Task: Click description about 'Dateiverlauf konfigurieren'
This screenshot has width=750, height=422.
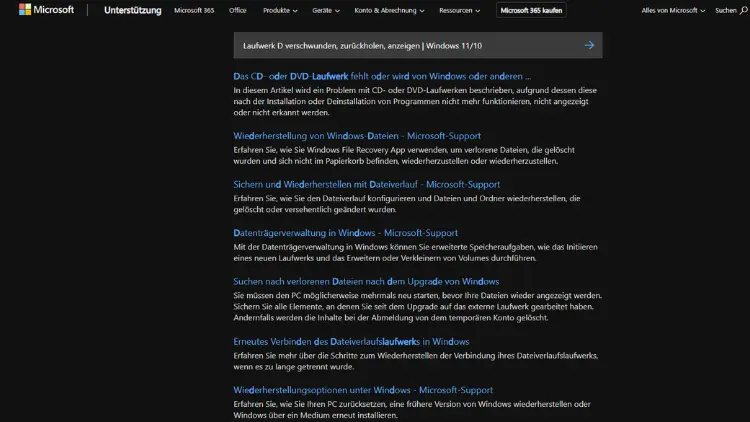Action: pos(407,204)
